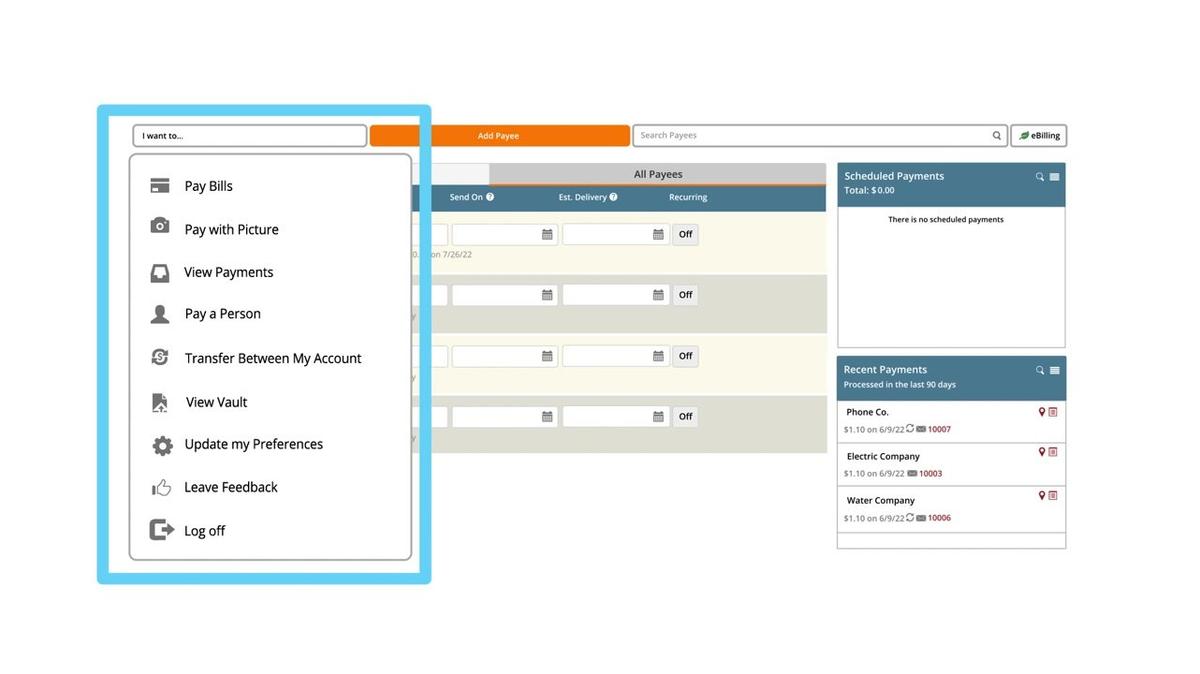The height and width of the screenshot is (674, 1200).
Task: Click "There is no scheduled payments" text
Action: point(946,220)
